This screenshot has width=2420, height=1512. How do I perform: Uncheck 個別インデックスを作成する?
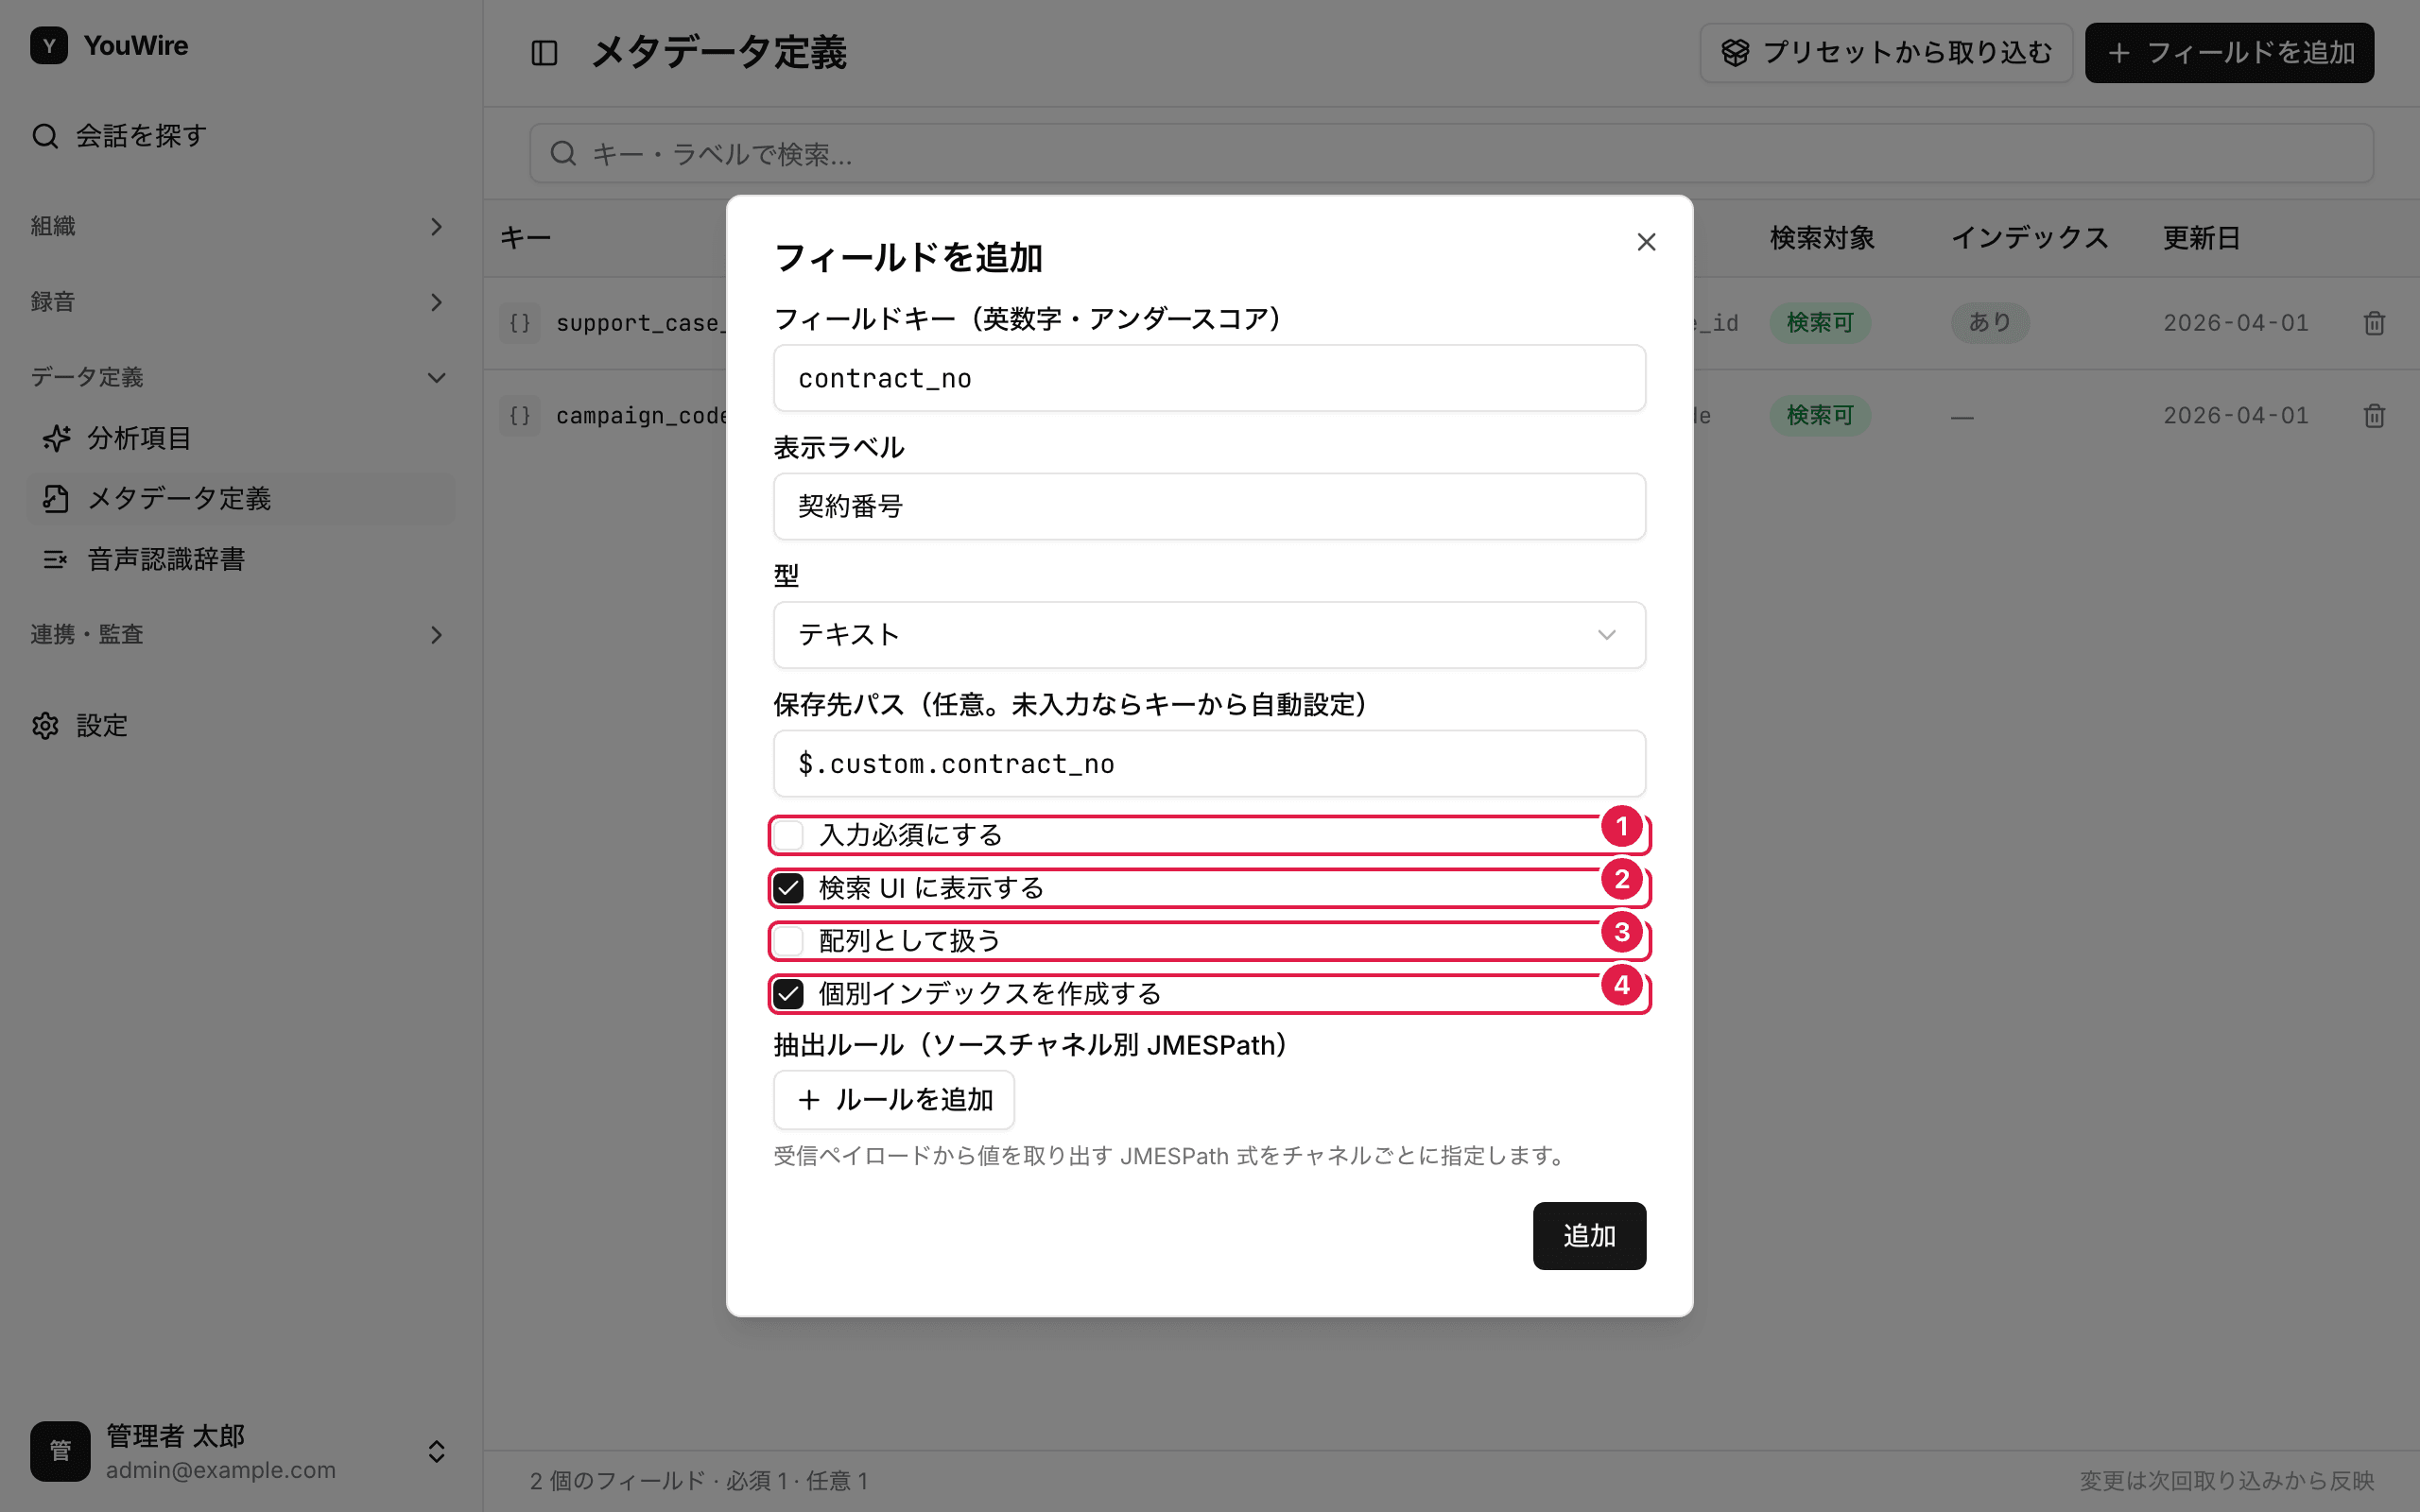[788, 994]
